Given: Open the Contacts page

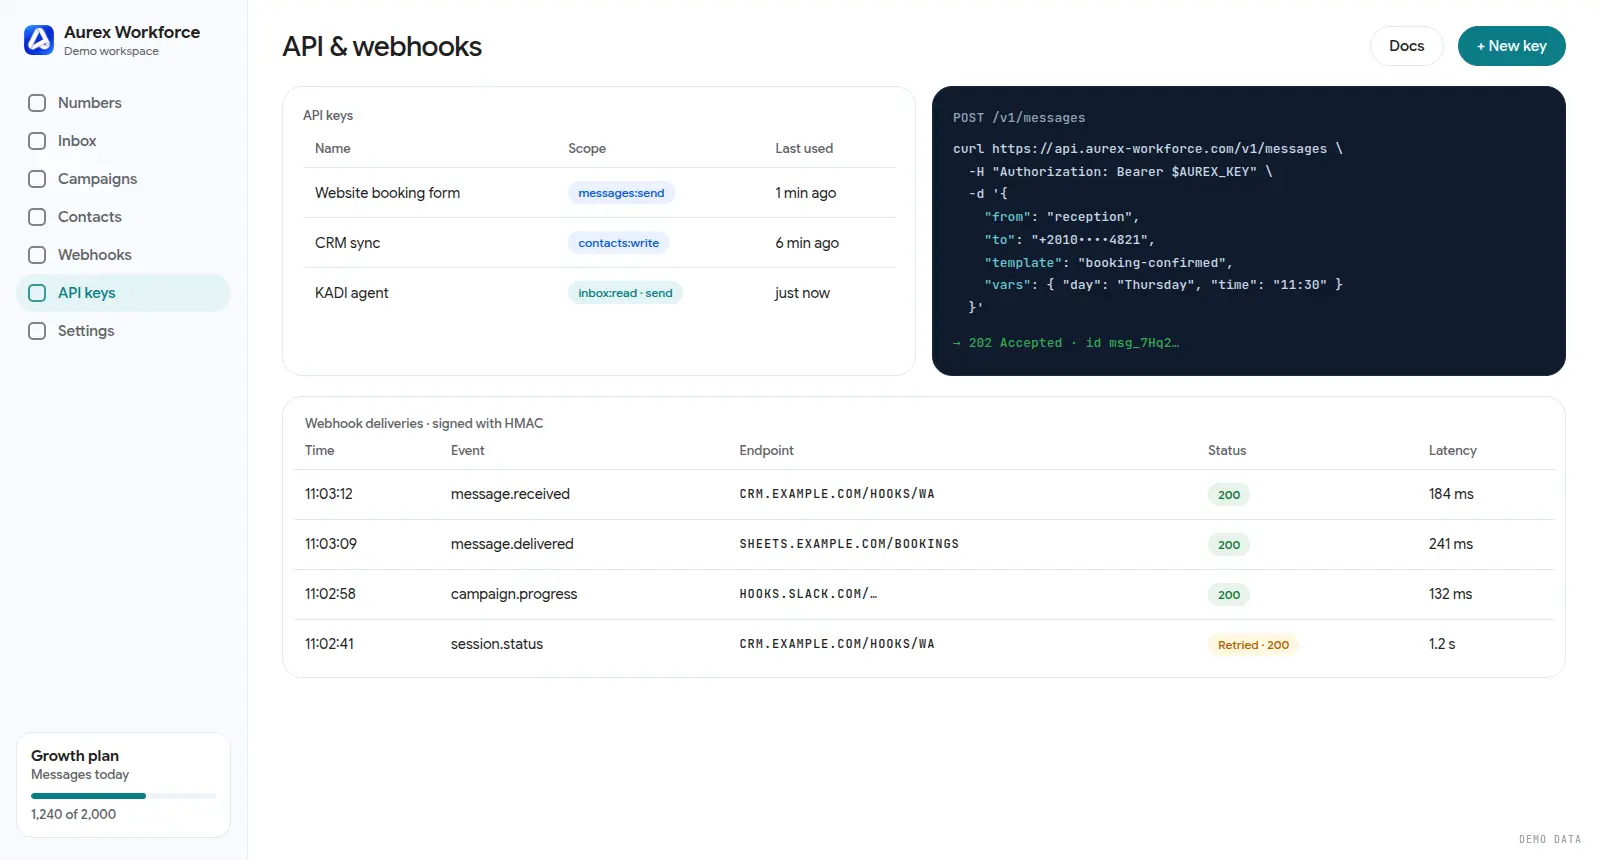Looking at the screenshot, I should coord(123,217).
